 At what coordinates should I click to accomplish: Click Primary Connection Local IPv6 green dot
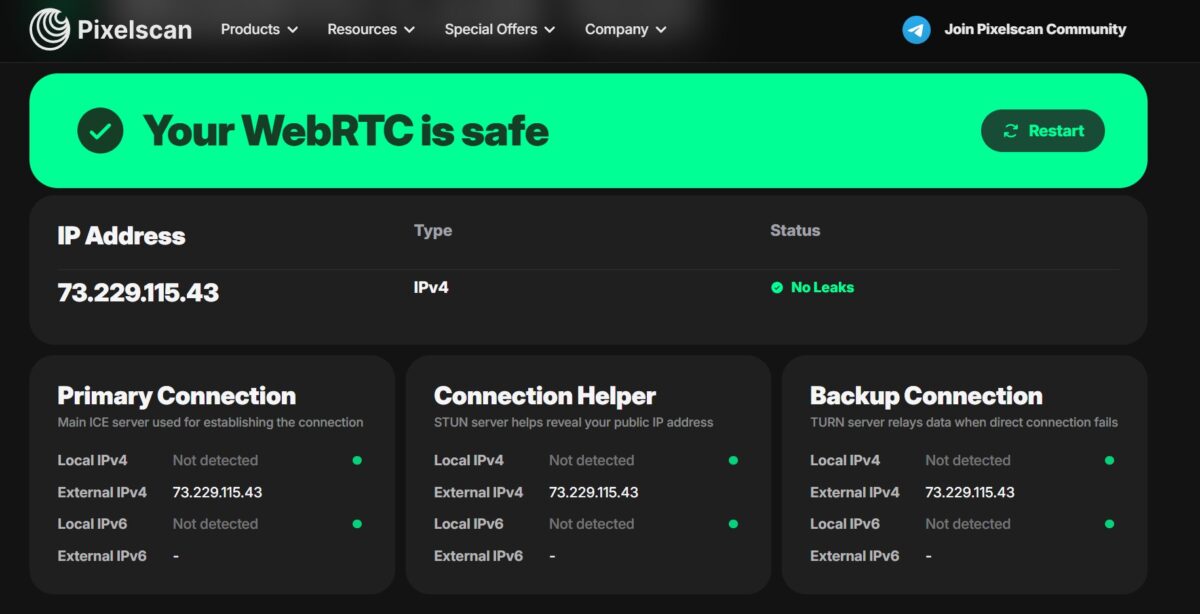pos(357,524)
